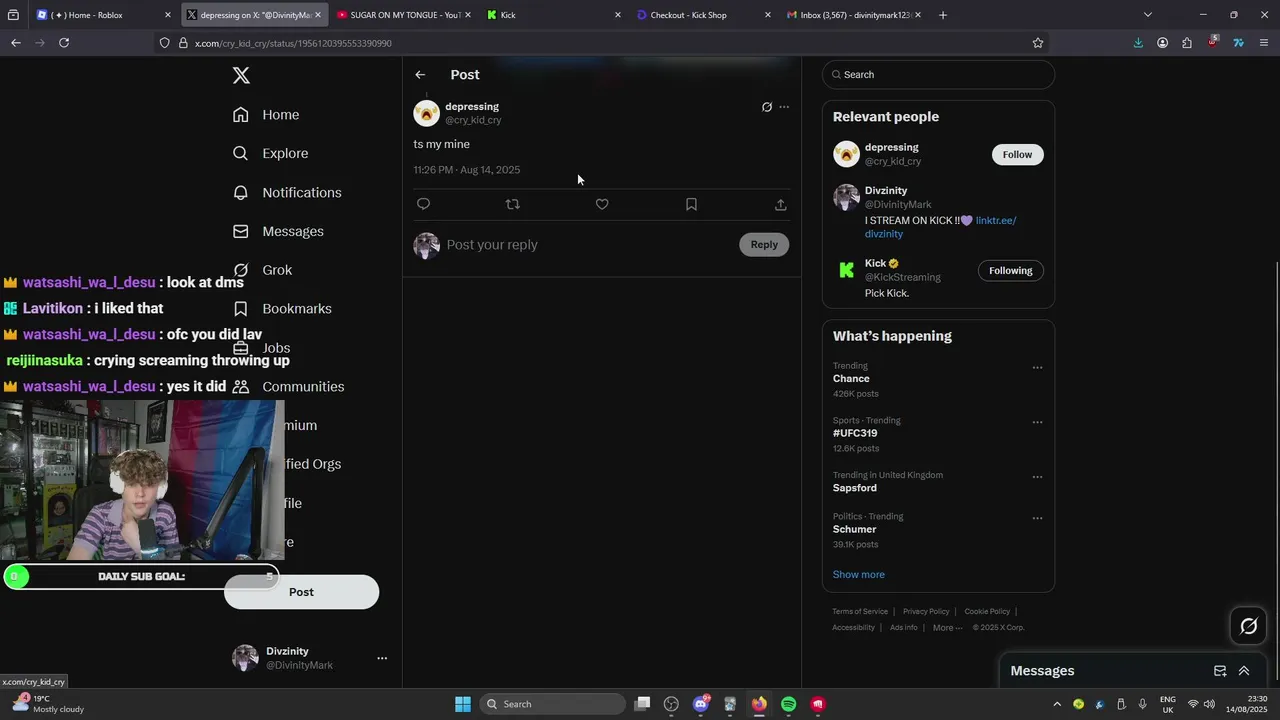
Task: Click the X logo in sidebar
Action: coord(241,76)
